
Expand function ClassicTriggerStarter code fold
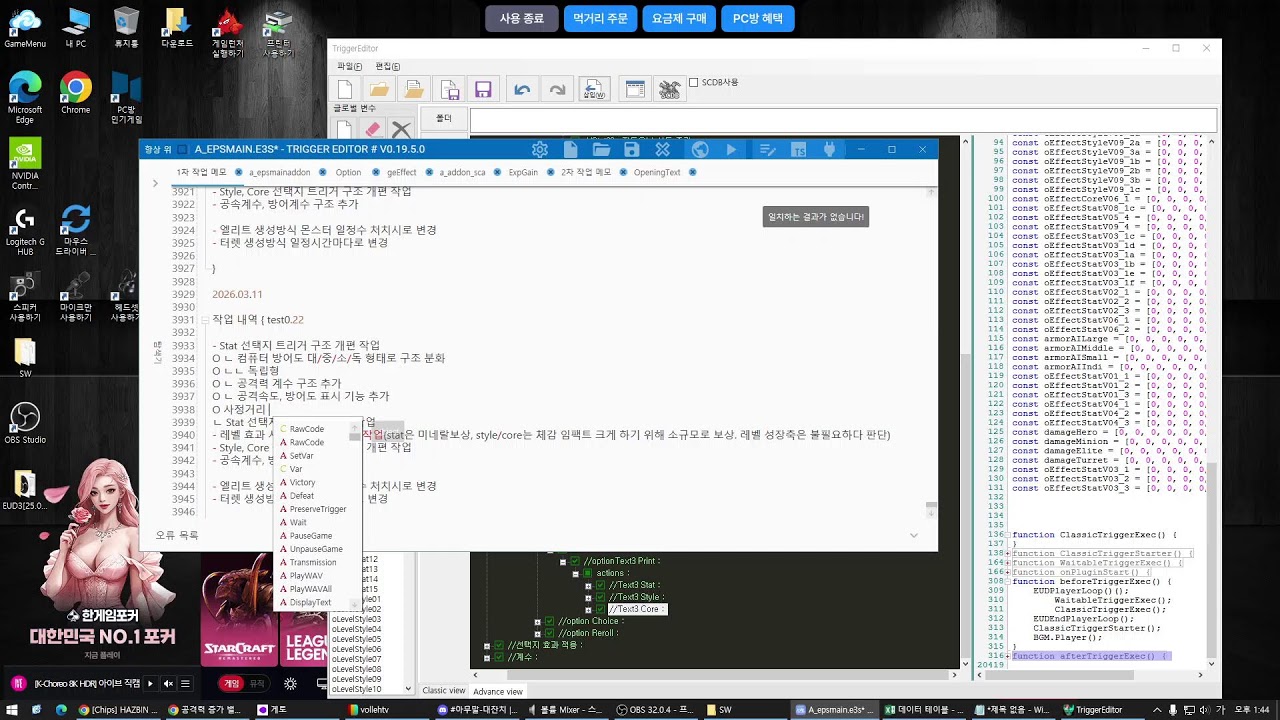(1008, 554)
